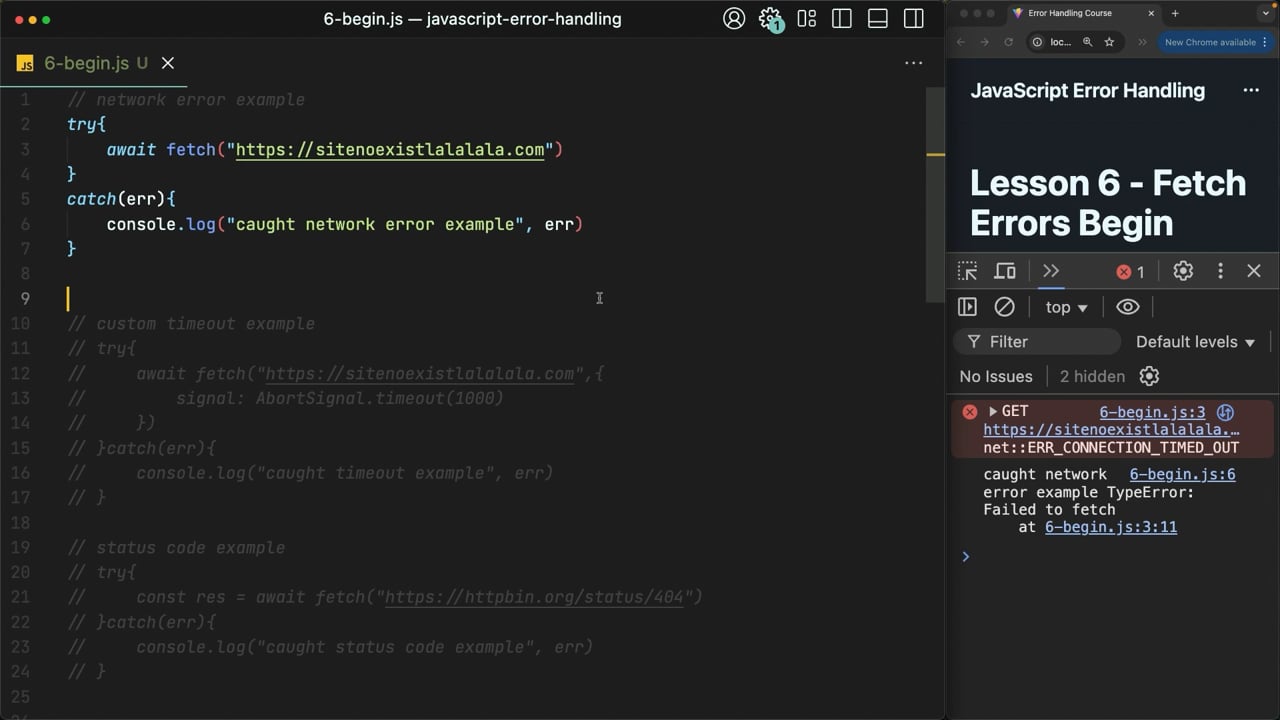This screenshot has height=720, width=1280.
Task: Open the VS Code Accounts icon
Action: click(x=734, y=19)
